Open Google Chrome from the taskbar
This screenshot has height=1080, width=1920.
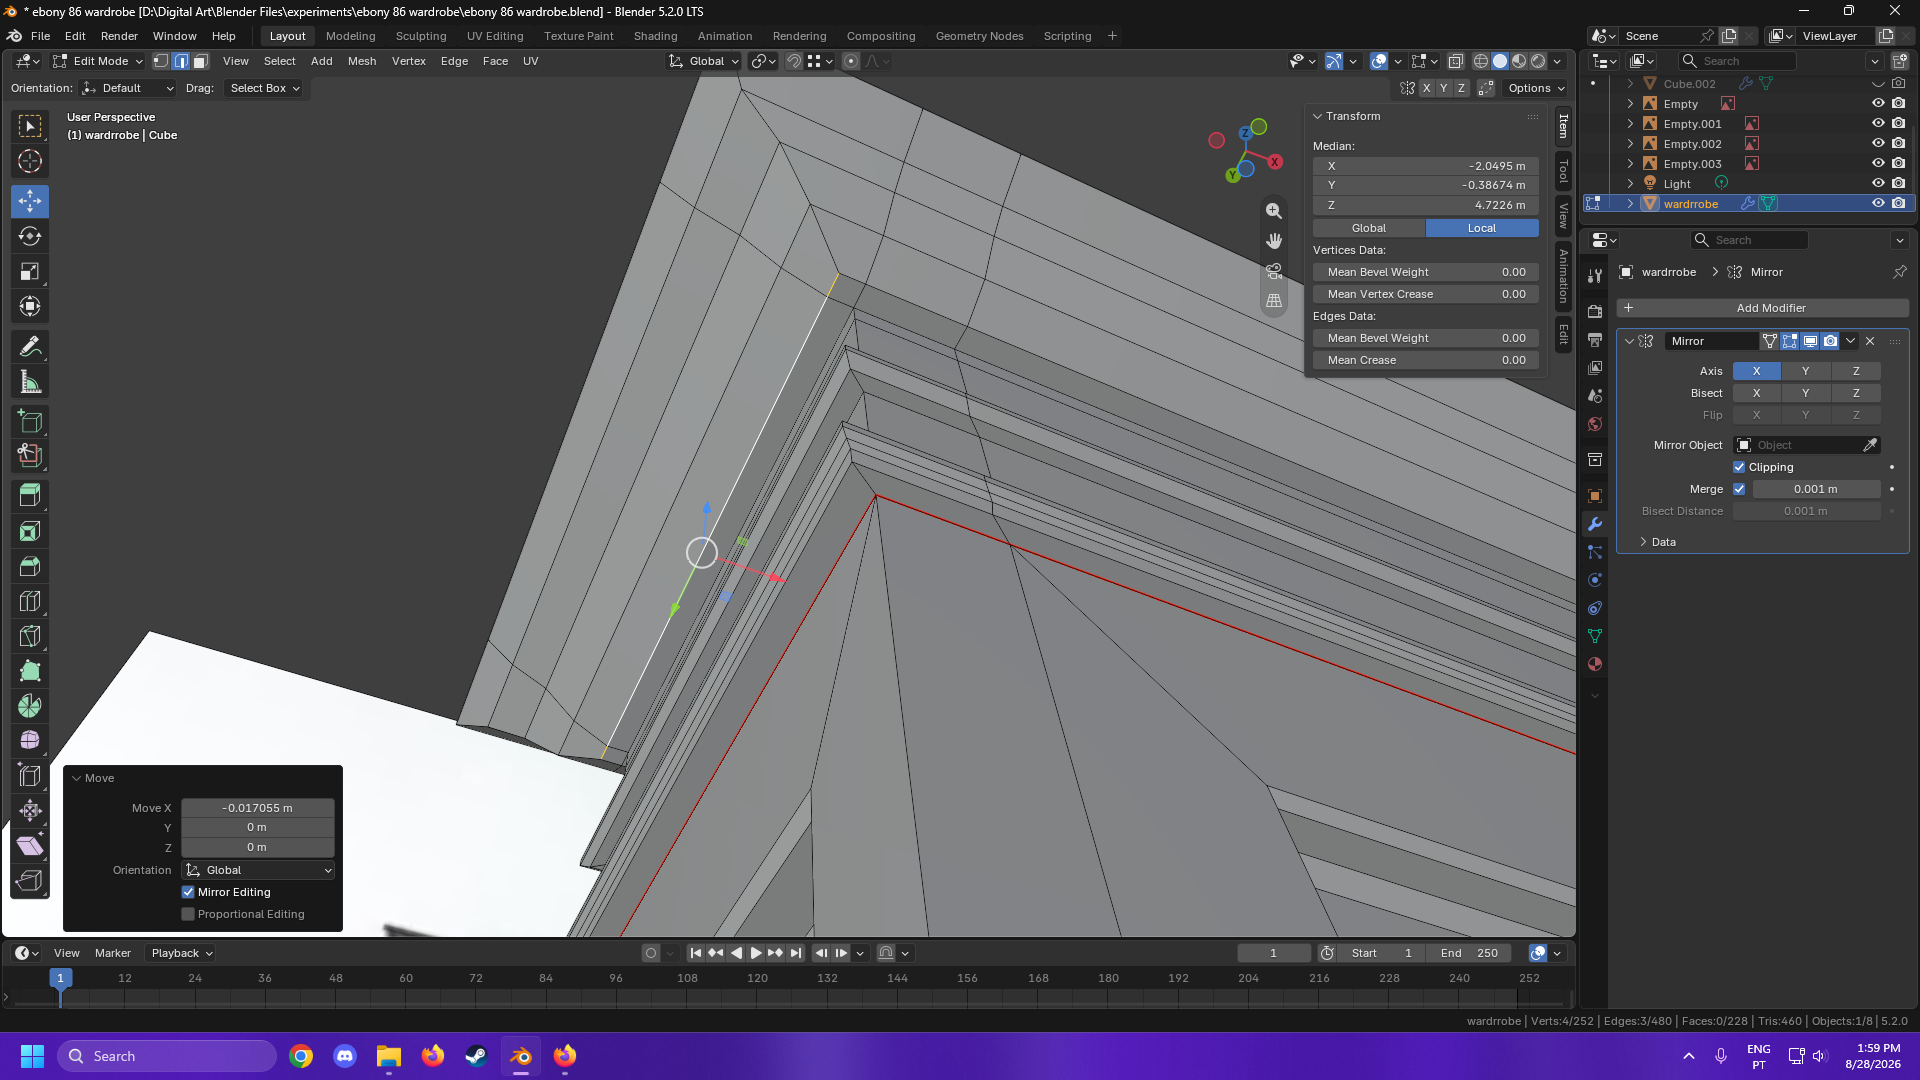tap(301, 1056)
